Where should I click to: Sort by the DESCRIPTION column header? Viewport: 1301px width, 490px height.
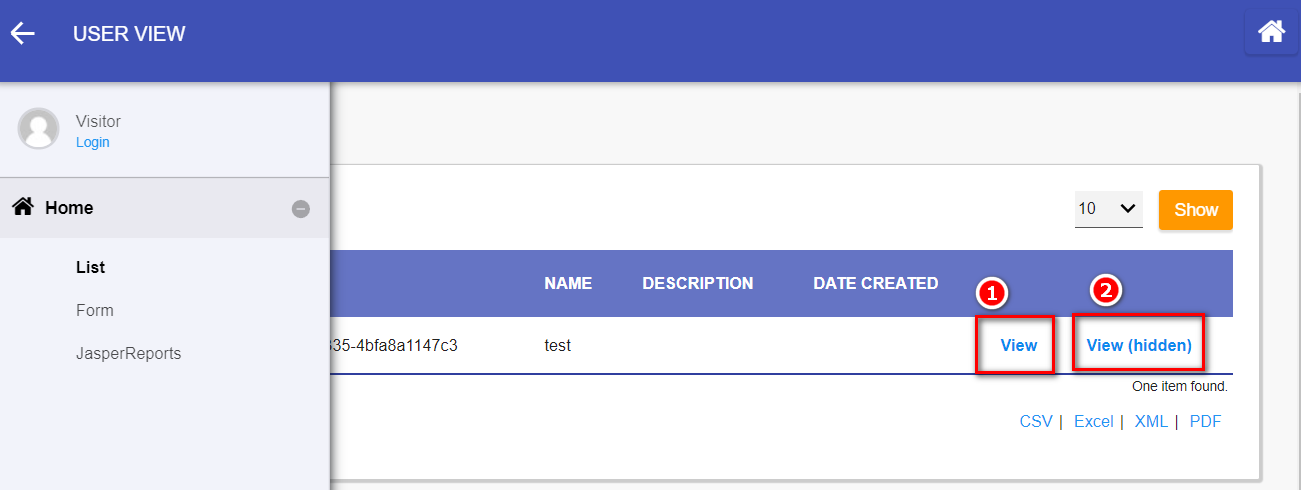[x=697, y=283]
